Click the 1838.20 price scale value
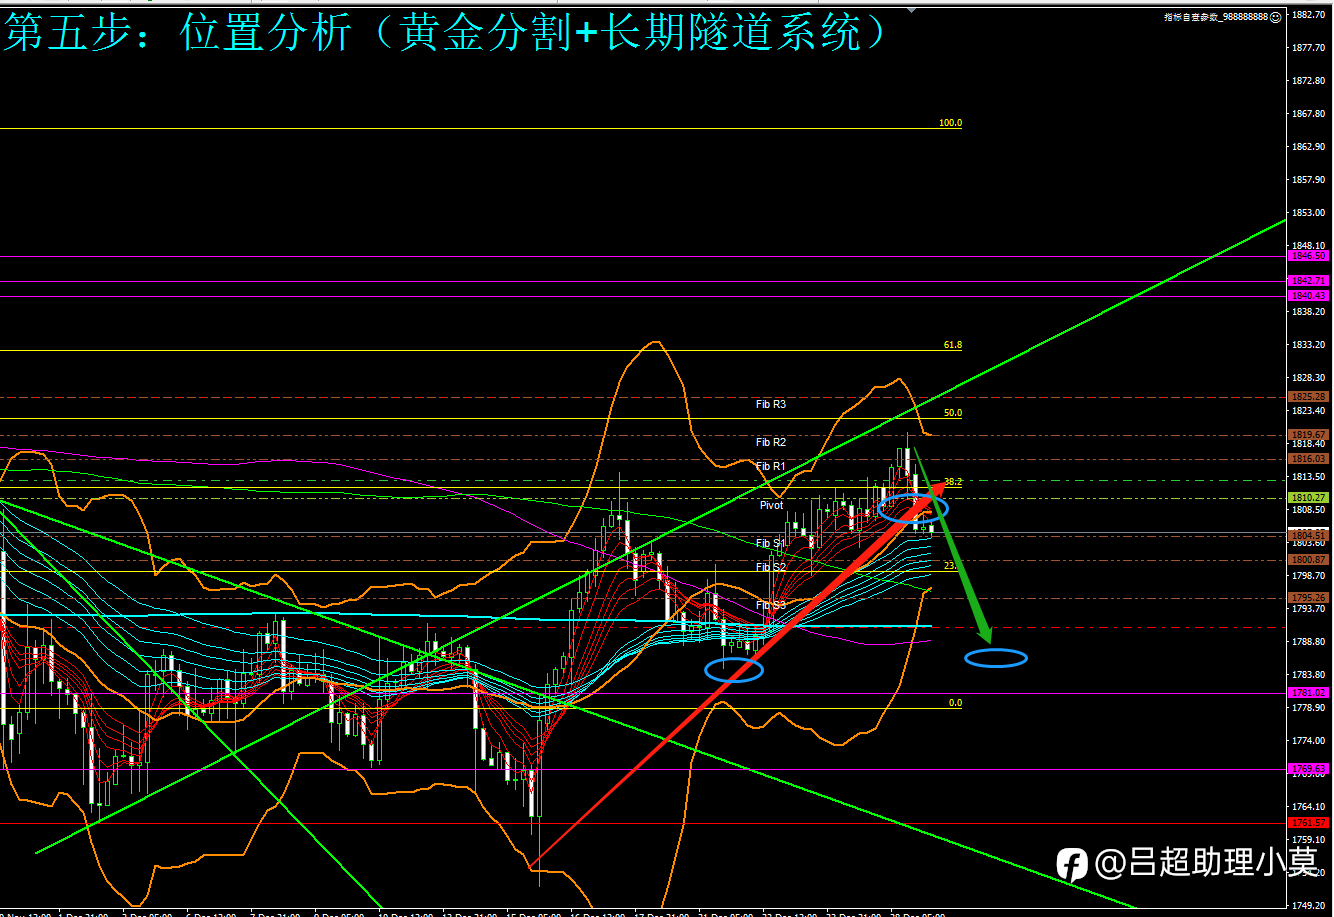This screenshot has height=917, width=1334. 1310,311
